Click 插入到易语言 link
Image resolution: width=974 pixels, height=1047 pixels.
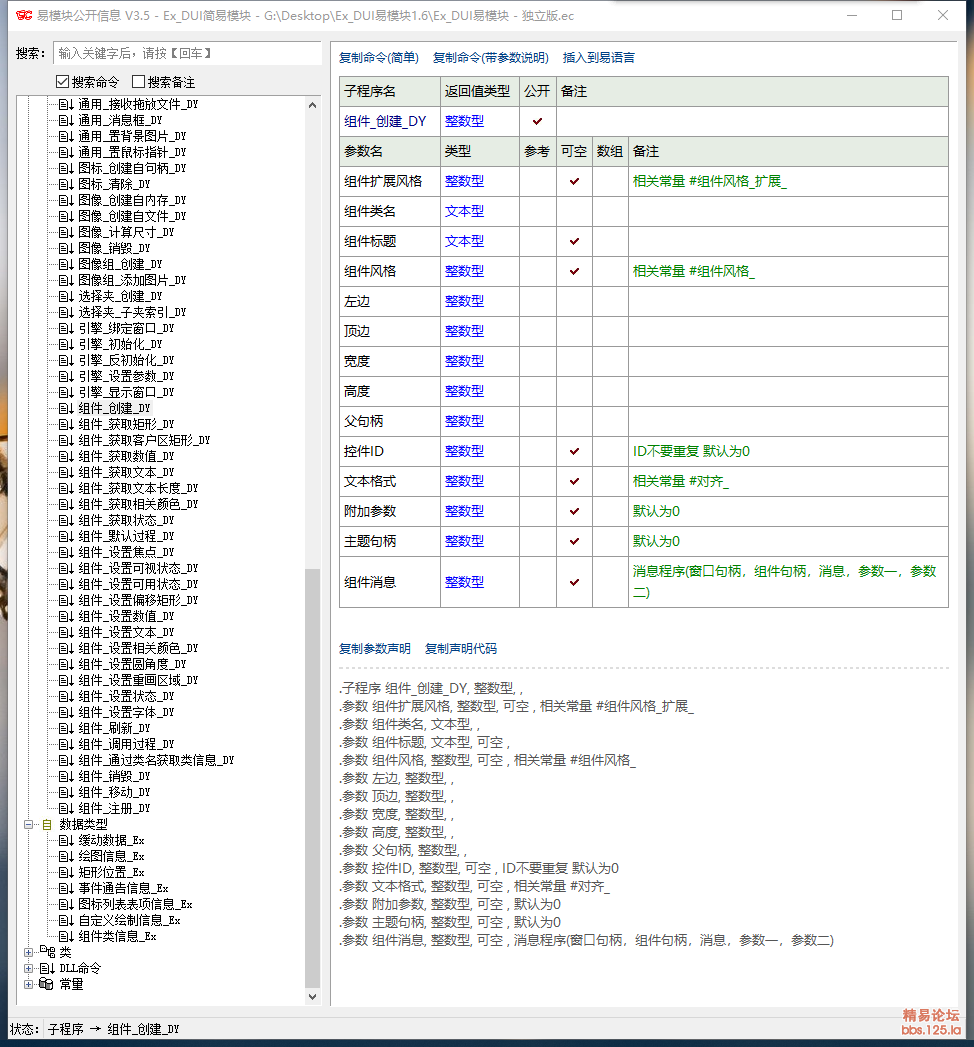pyautogui.click(x=598, y=58)
